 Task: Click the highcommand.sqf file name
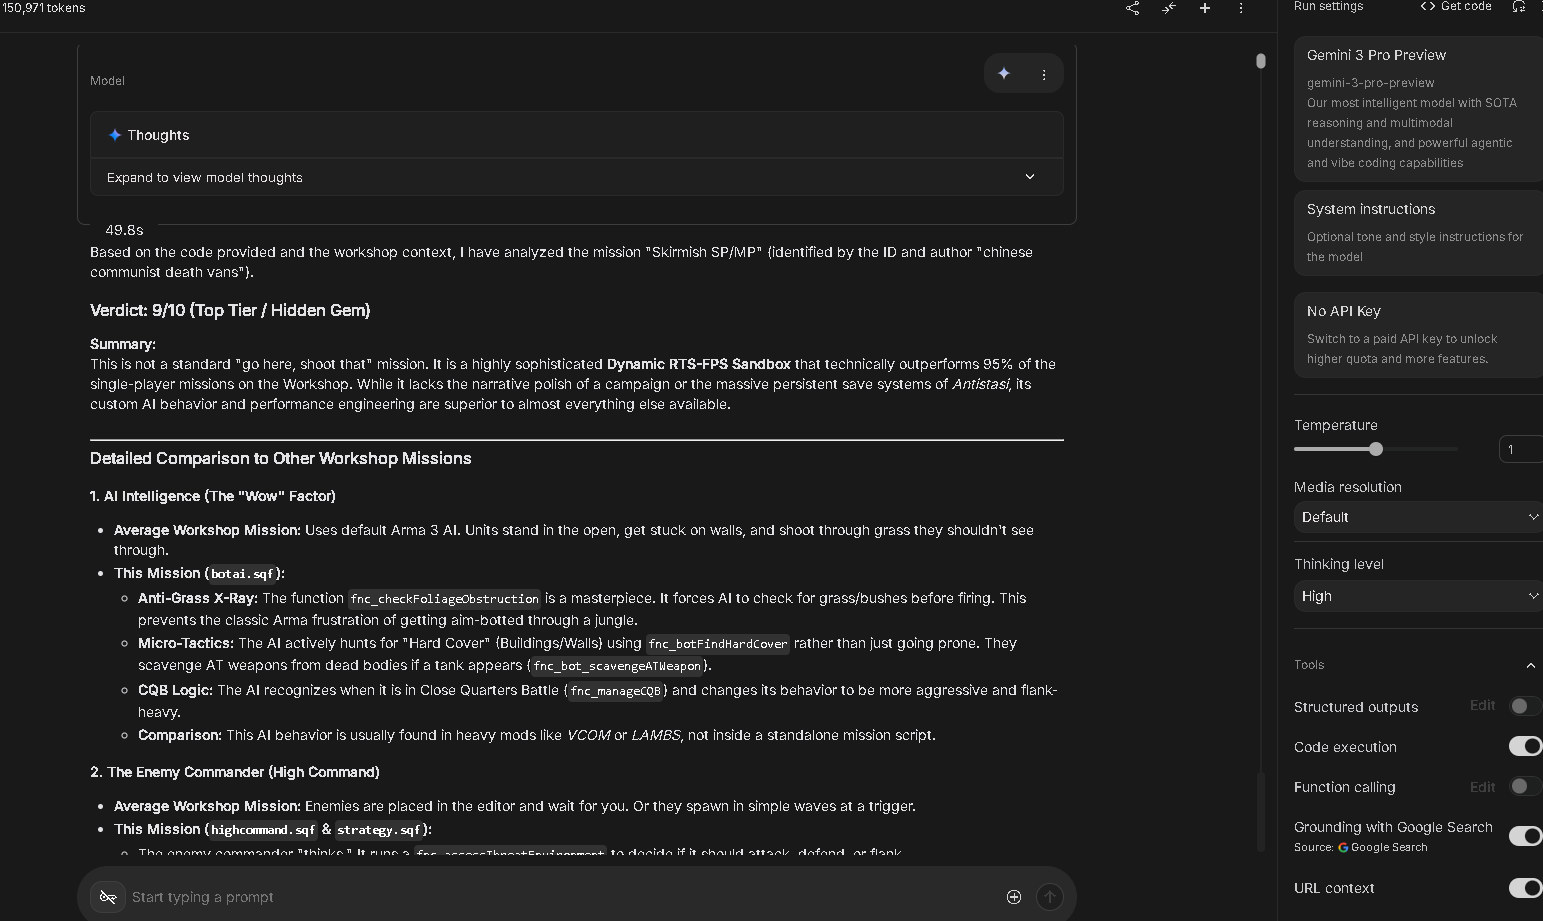[263, 830]
